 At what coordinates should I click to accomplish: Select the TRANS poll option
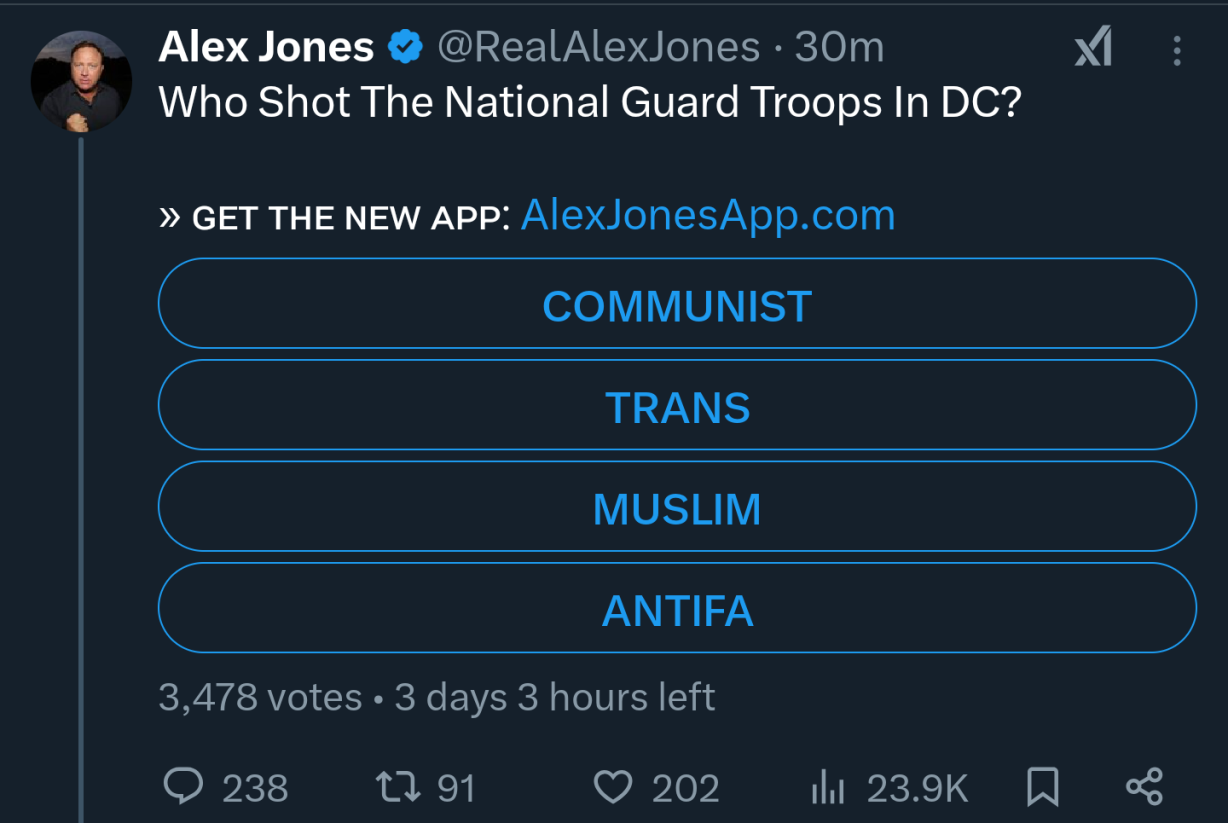(x=677, y=406)
